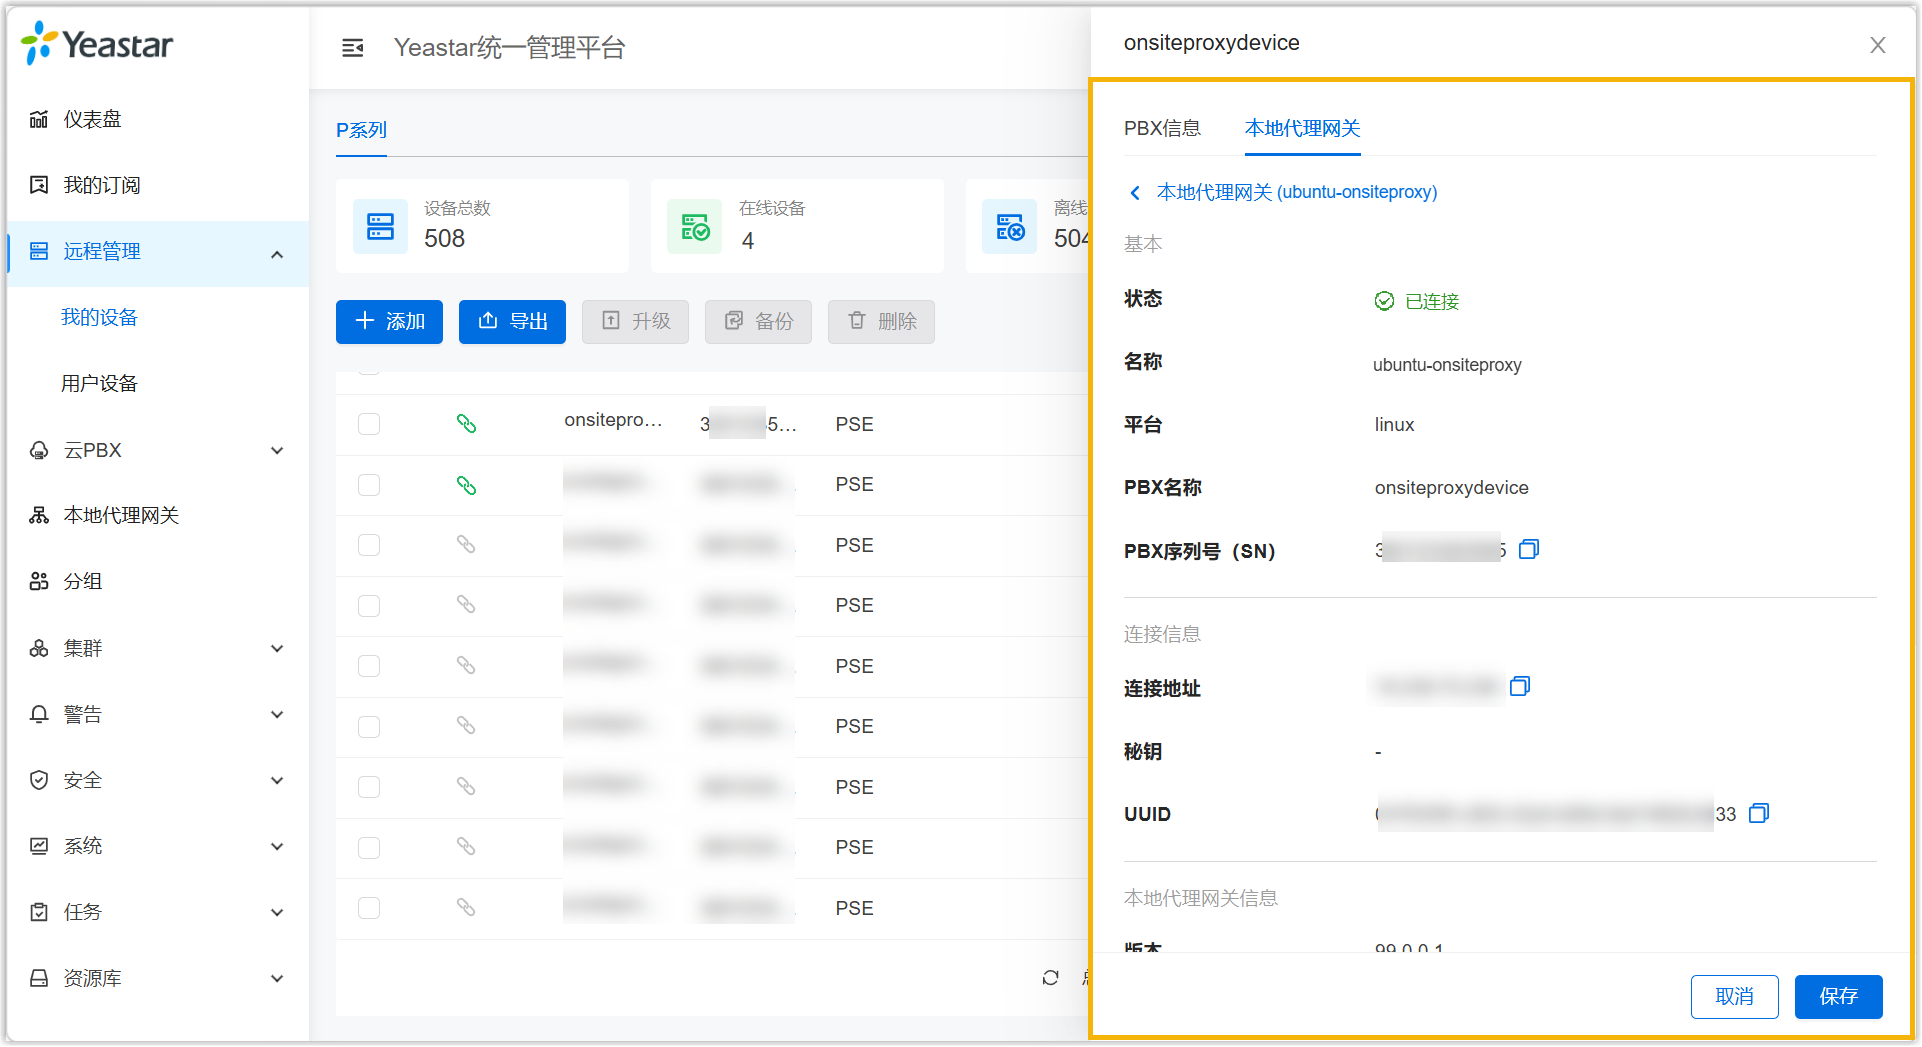Copy the connection address

1519,686
